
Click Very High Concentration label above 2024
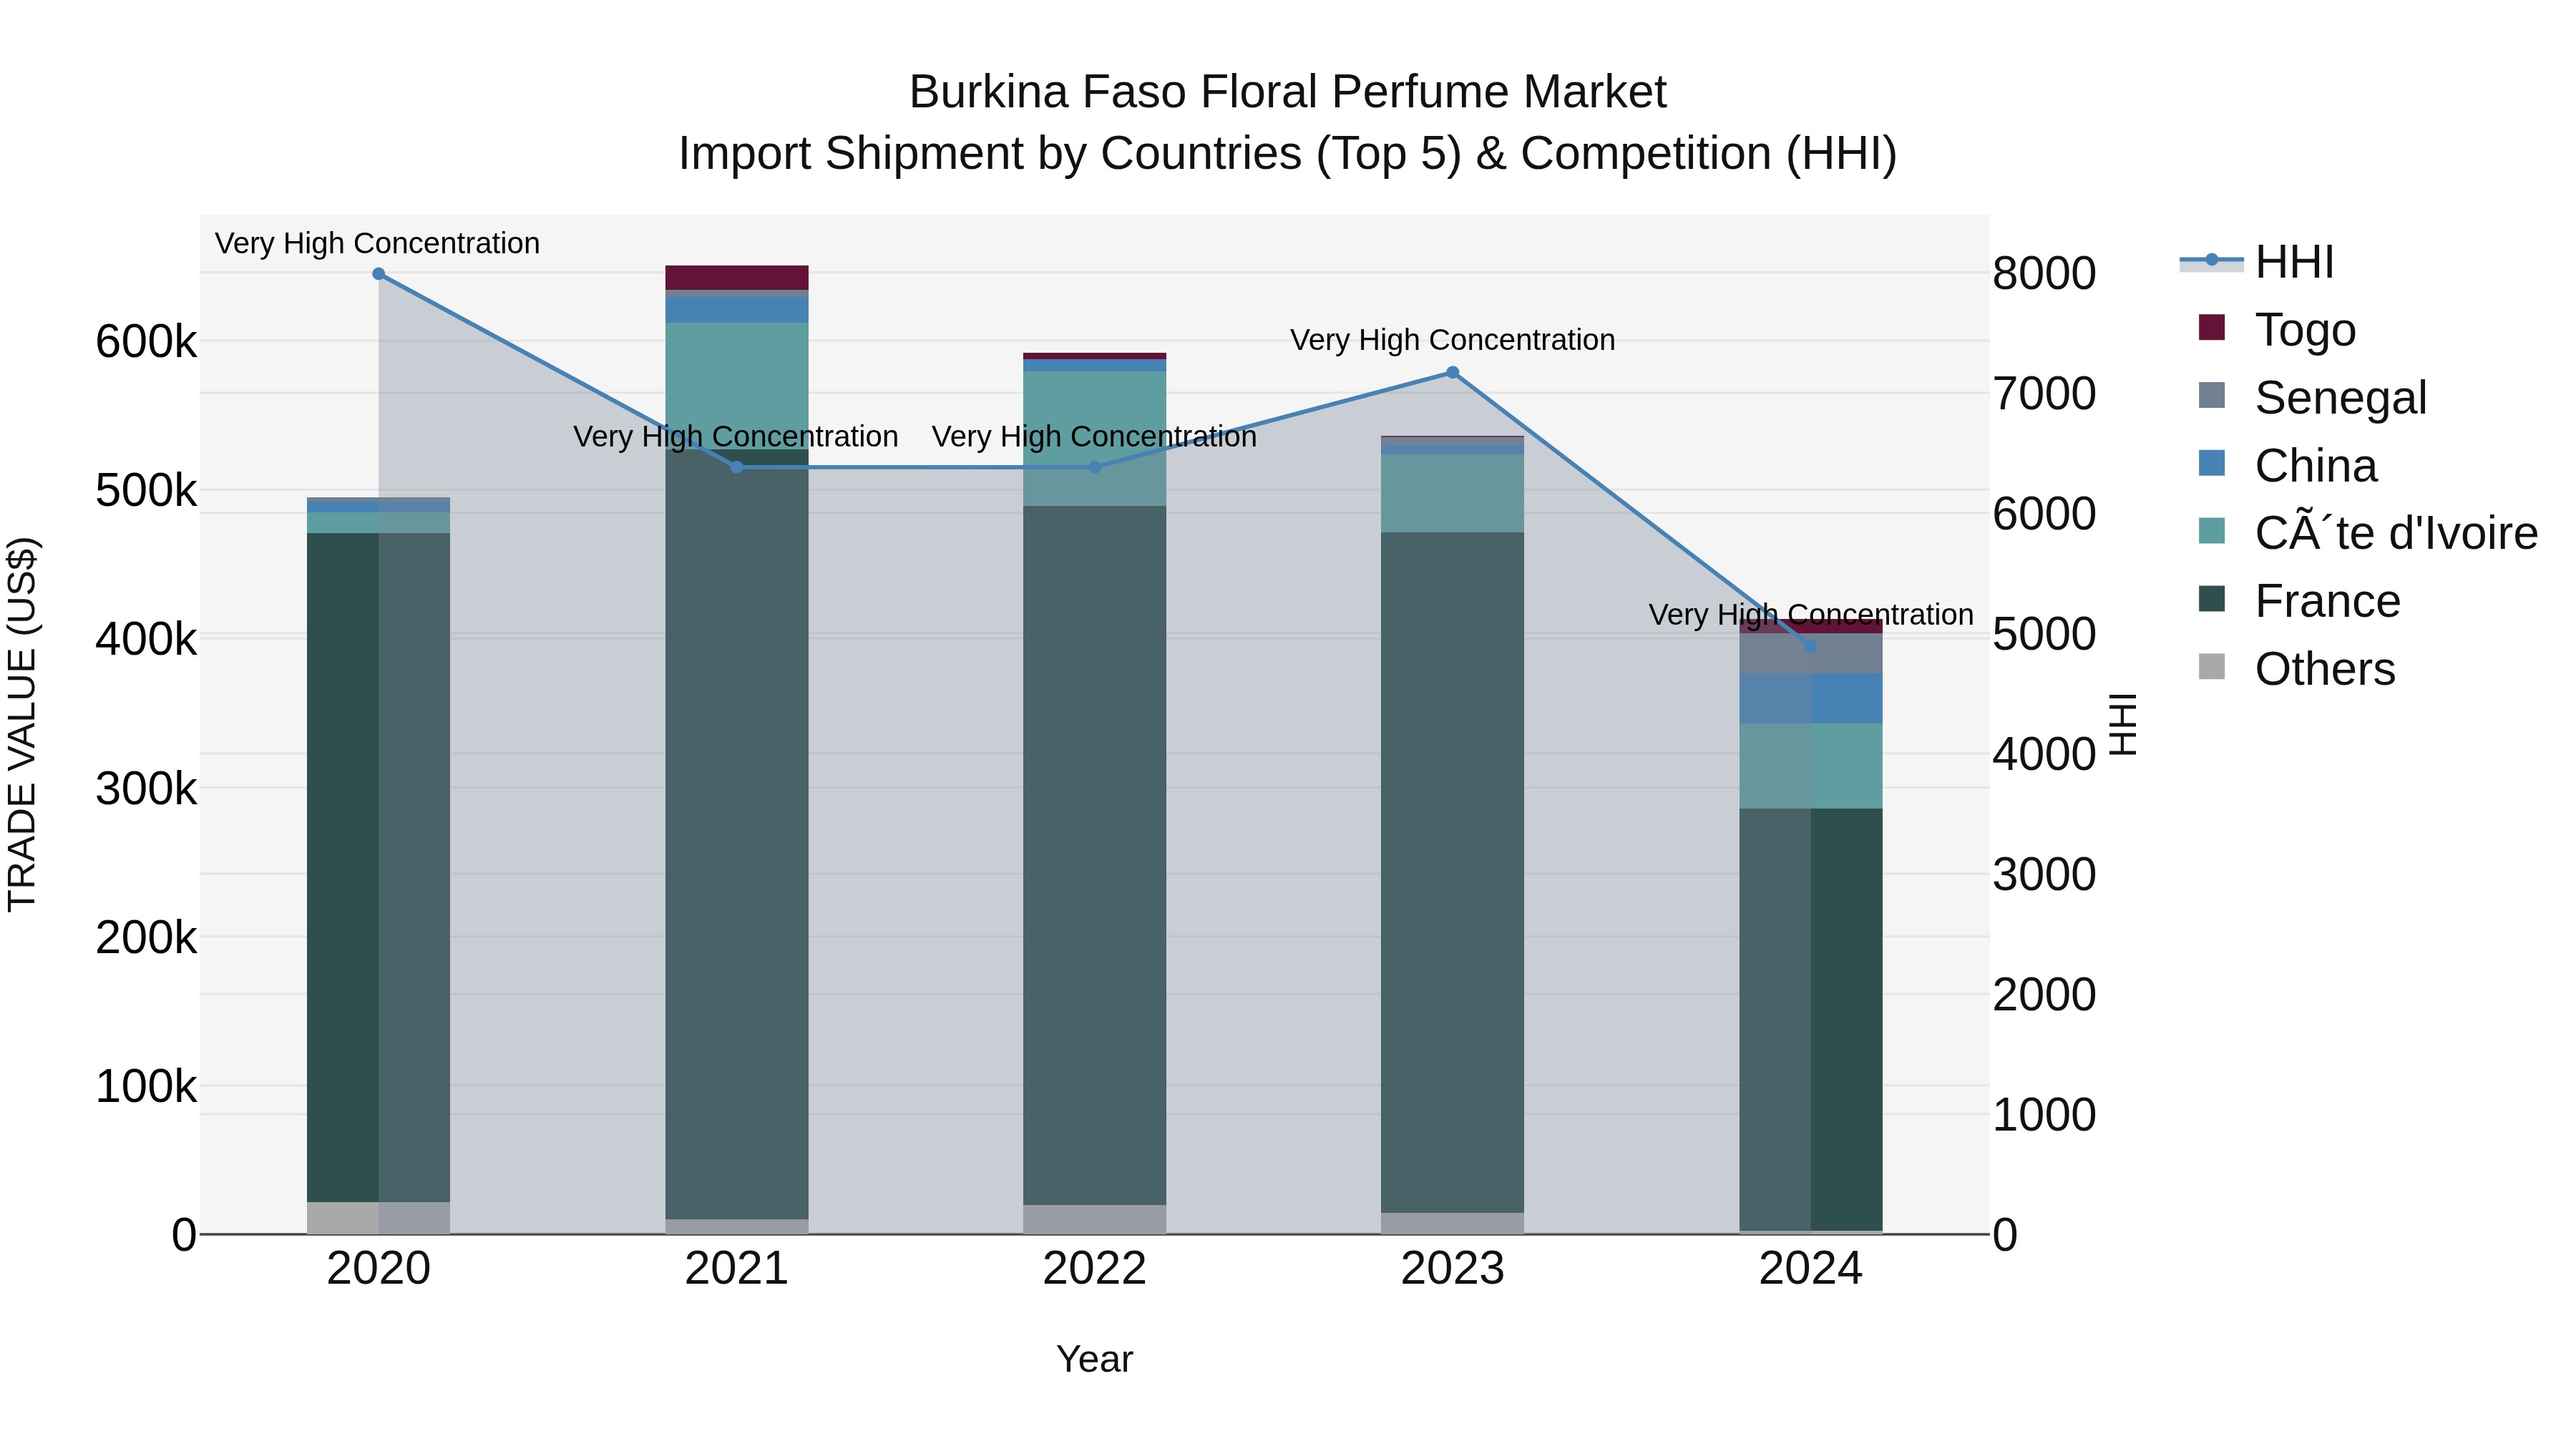point(1811,614)
